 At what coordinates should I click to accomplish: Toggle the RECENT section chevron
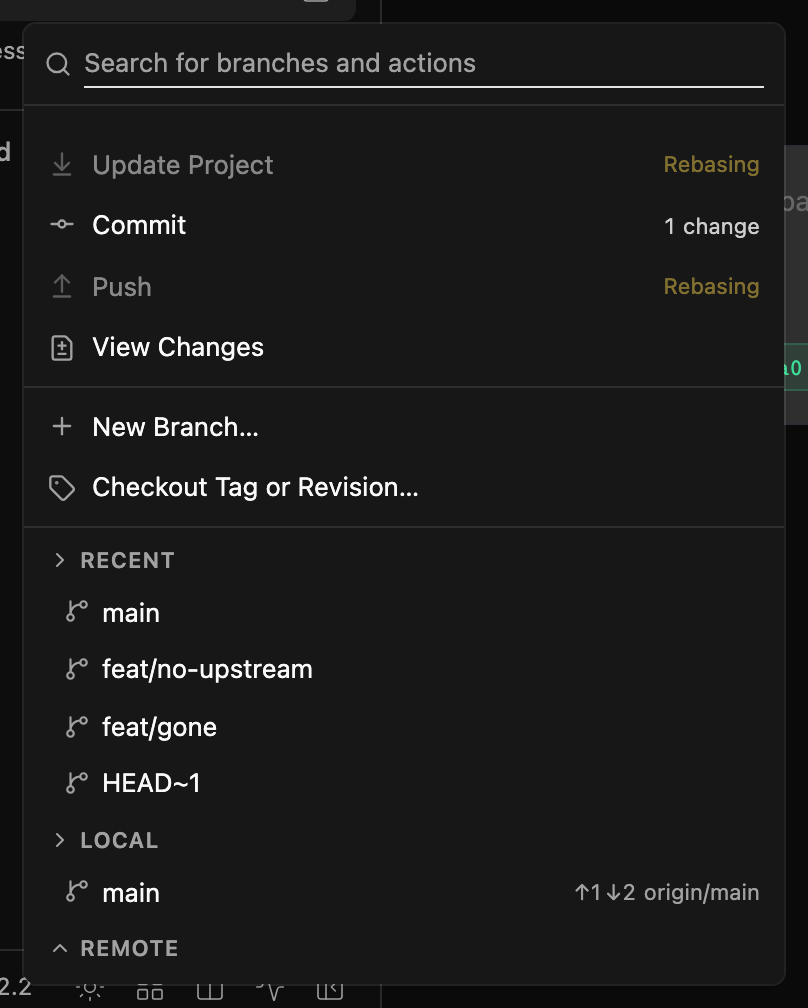[x=60, y=560]
